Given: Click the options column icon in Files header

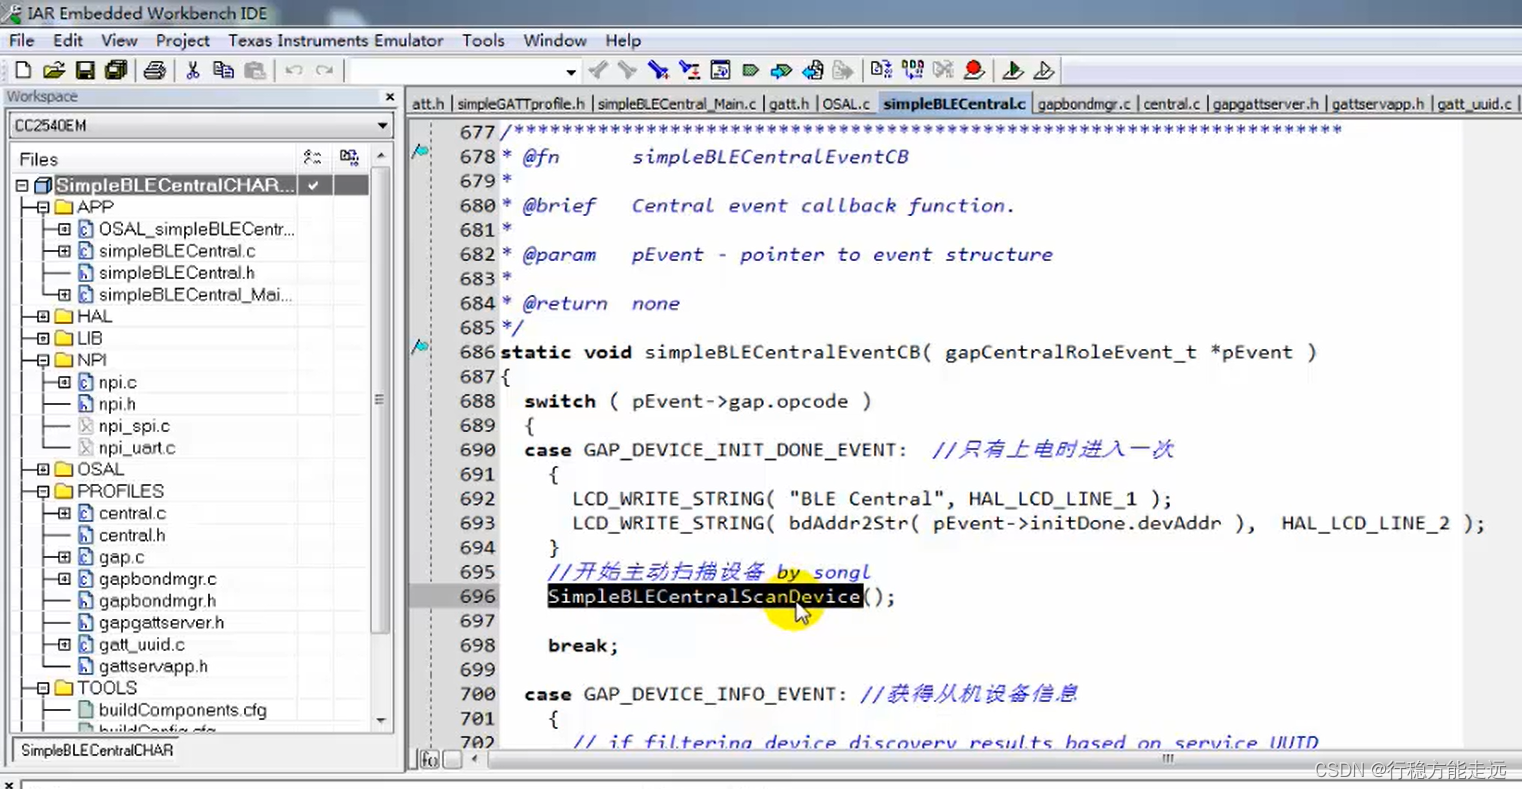Looking at the screenshot, I should (x=312, y=158).
